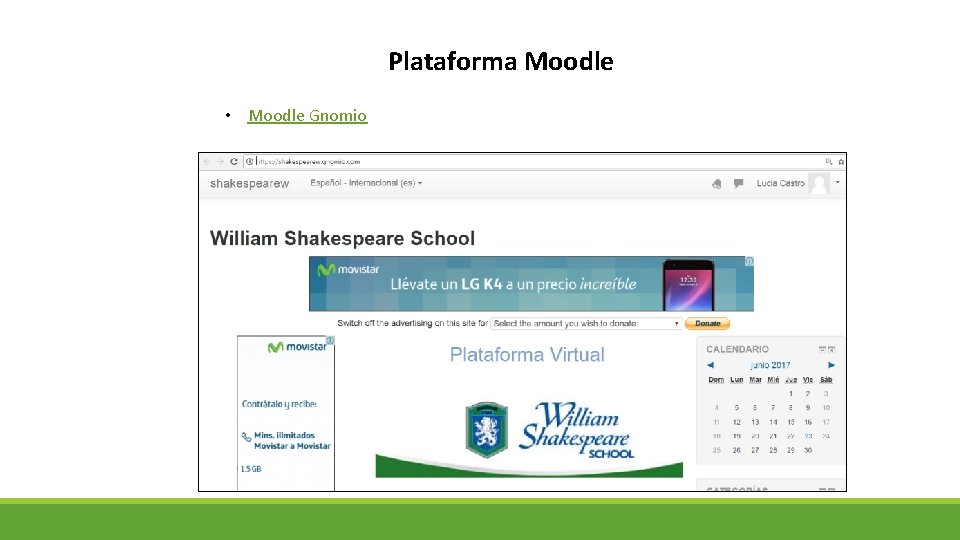
Task: Open the Moodle Gnomio hyperlink
Action: click(x=307, y=115)
